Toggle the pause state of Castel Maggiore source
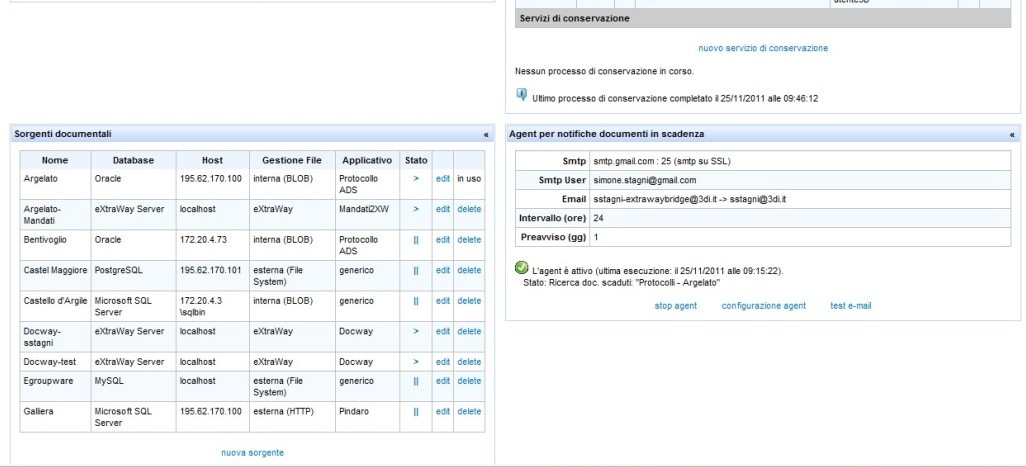This screenshot has width=1026, height=467. pos(416,270)
